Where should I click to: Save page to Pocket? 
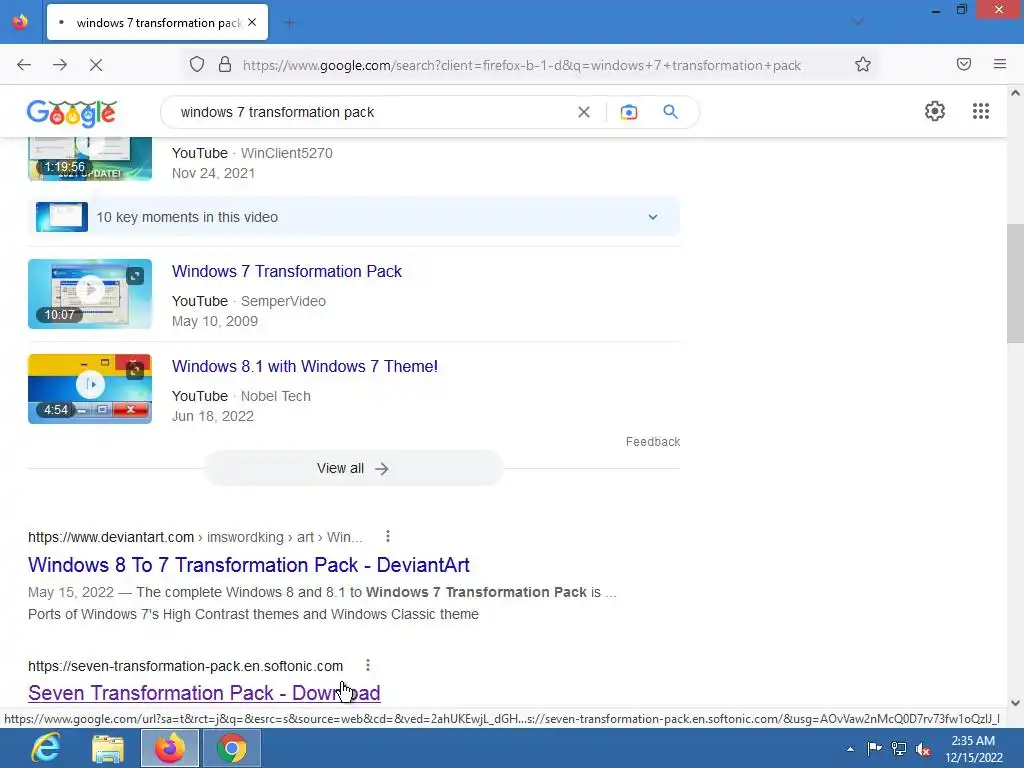[964, 64]
